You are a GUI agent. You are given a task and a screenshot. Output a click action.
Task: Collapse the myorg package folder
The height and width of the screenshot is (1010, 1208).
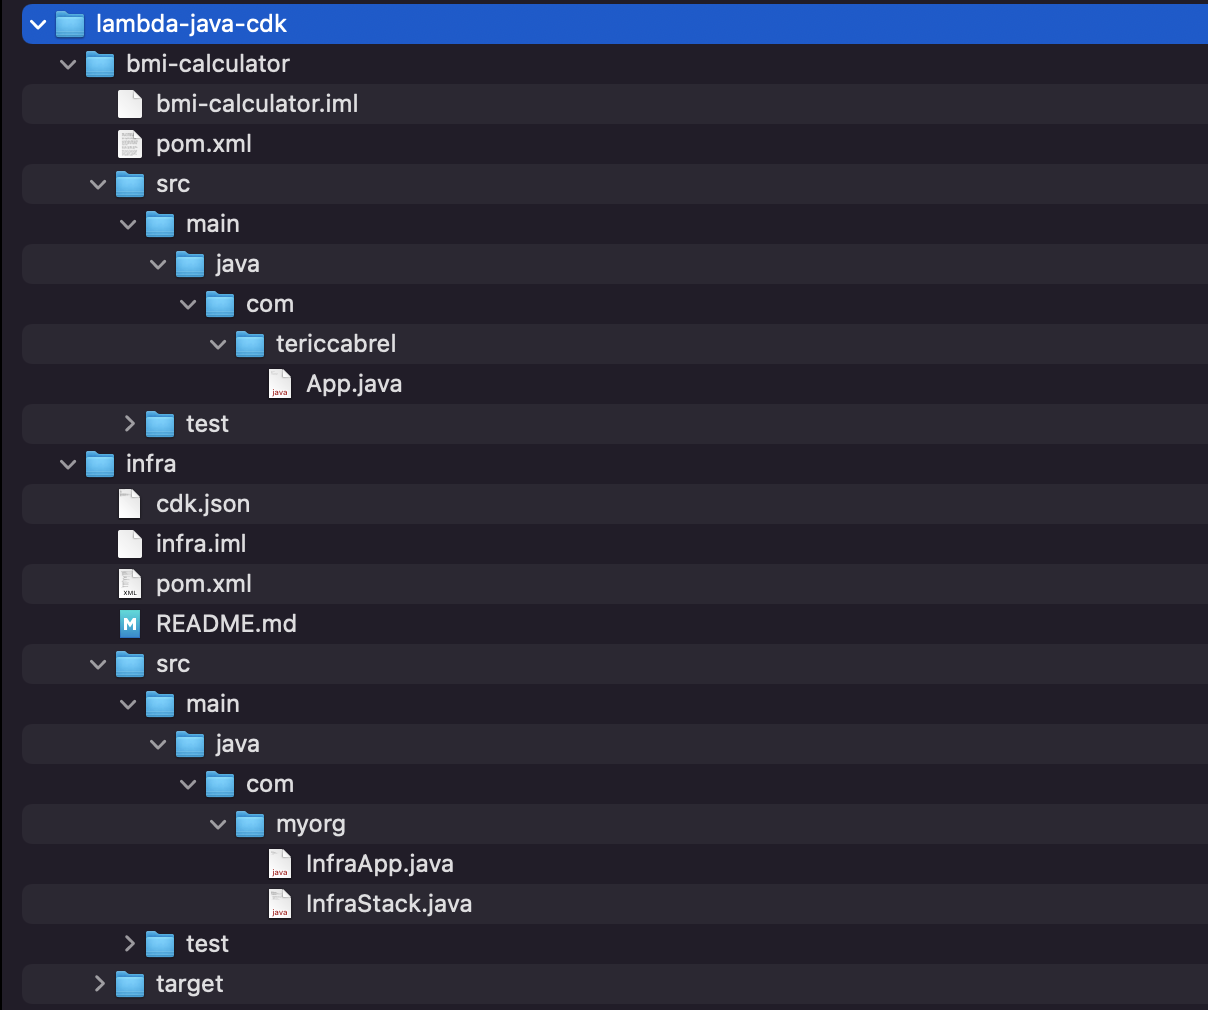(x=218, y=824)
